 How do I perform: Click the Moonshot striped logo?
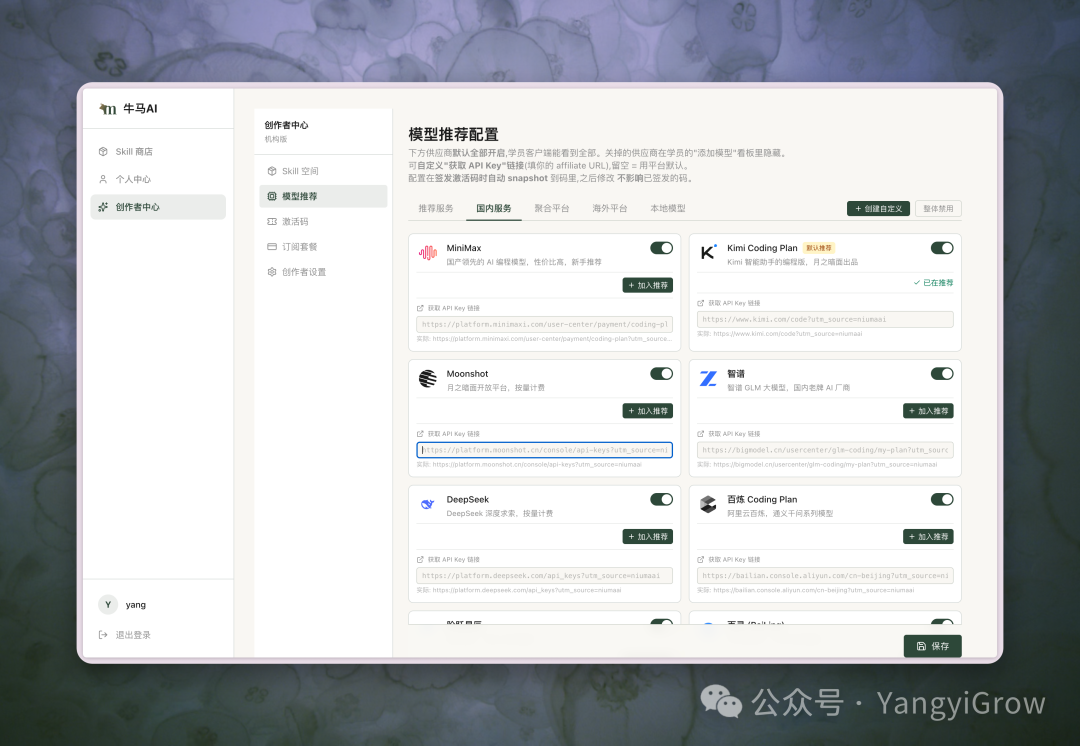tap(428, 379)
